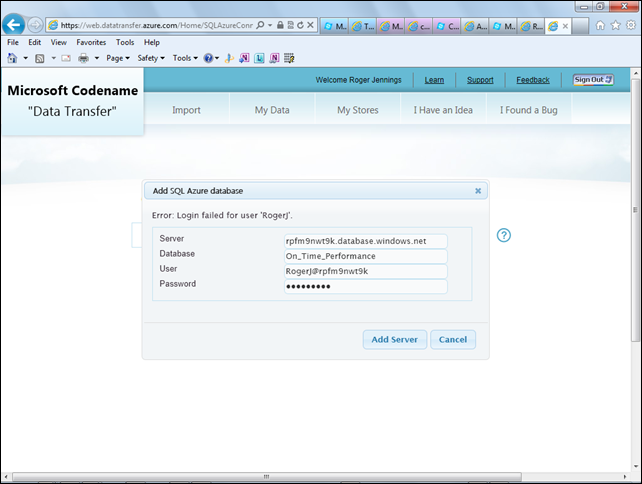
Task: Click the Home icon at top right
Action: 600,25
